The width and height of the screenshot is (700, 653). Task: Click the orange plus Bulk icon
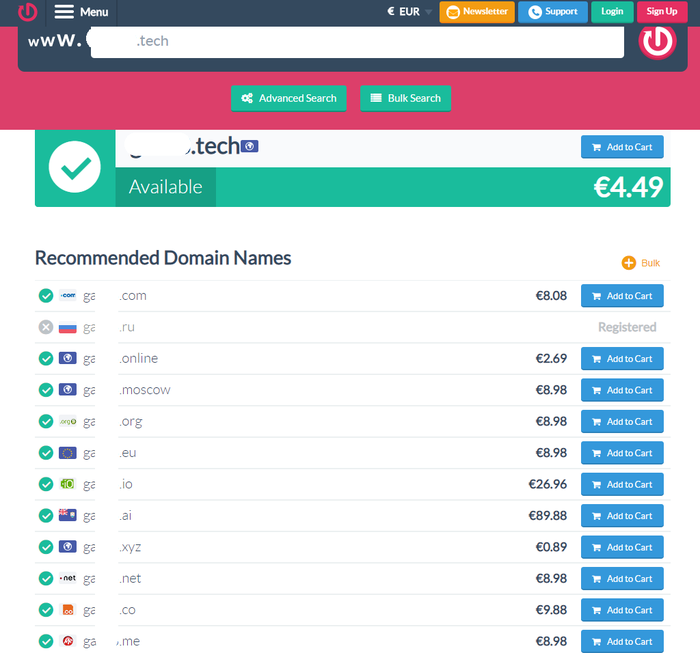(629, 263)
